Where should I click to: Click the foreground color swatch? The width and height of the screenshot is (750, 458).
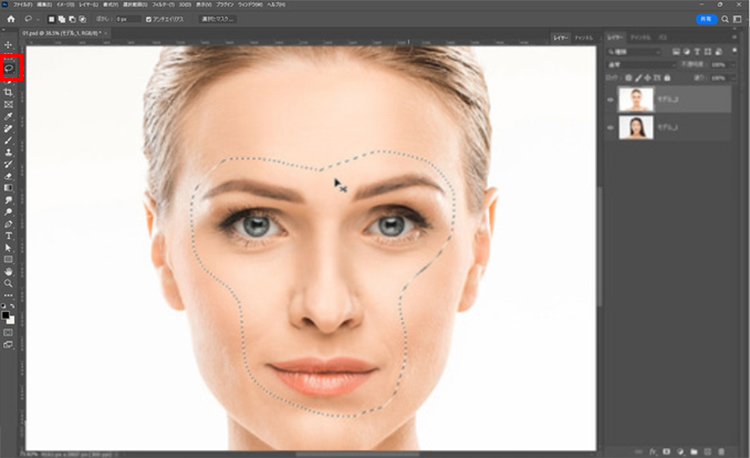coord(6,315)
